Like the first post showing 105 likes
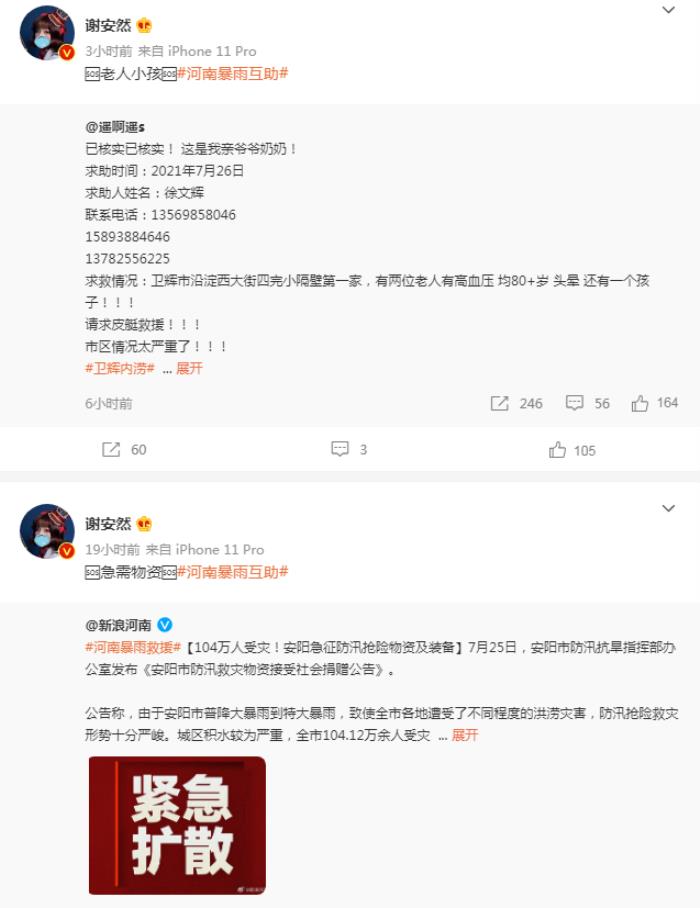700x908 pixels. (x=572, y=450)
